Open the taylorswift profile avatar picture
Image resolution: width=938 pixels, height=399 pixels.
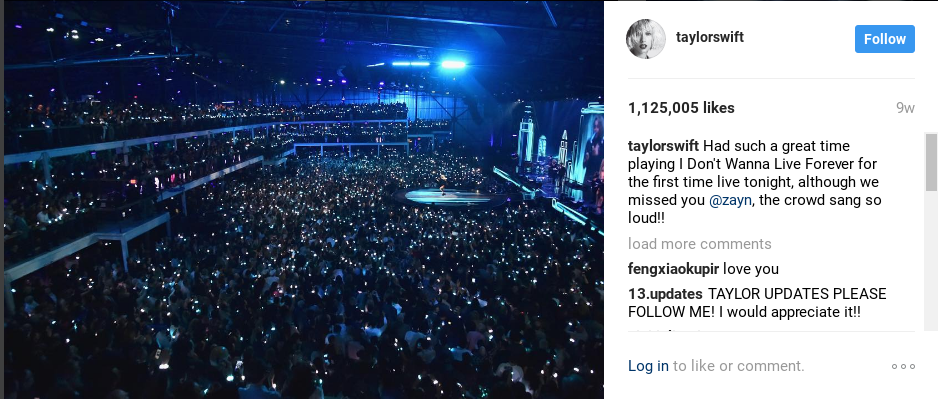coord(645,39)
